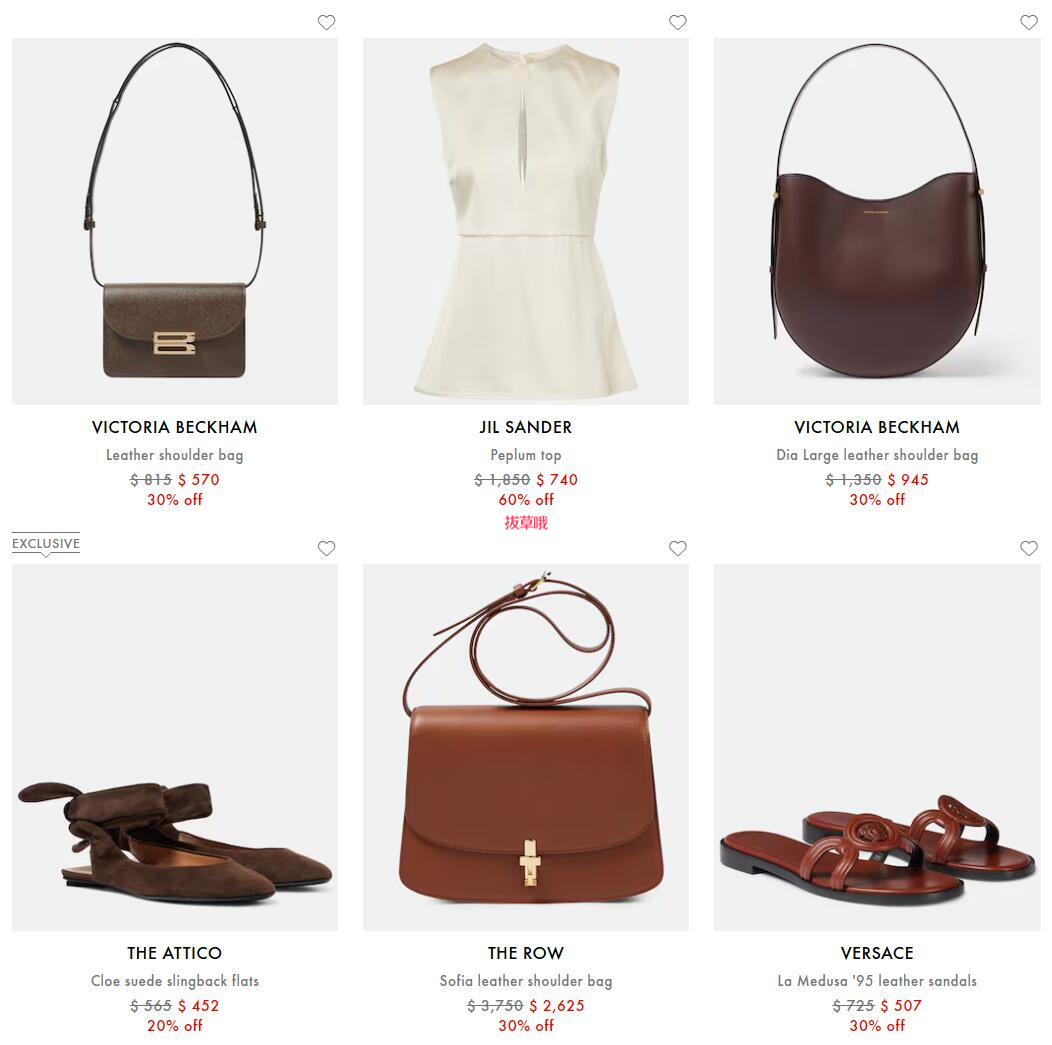View the red Versace sandals photo

(x=877, y=747)
